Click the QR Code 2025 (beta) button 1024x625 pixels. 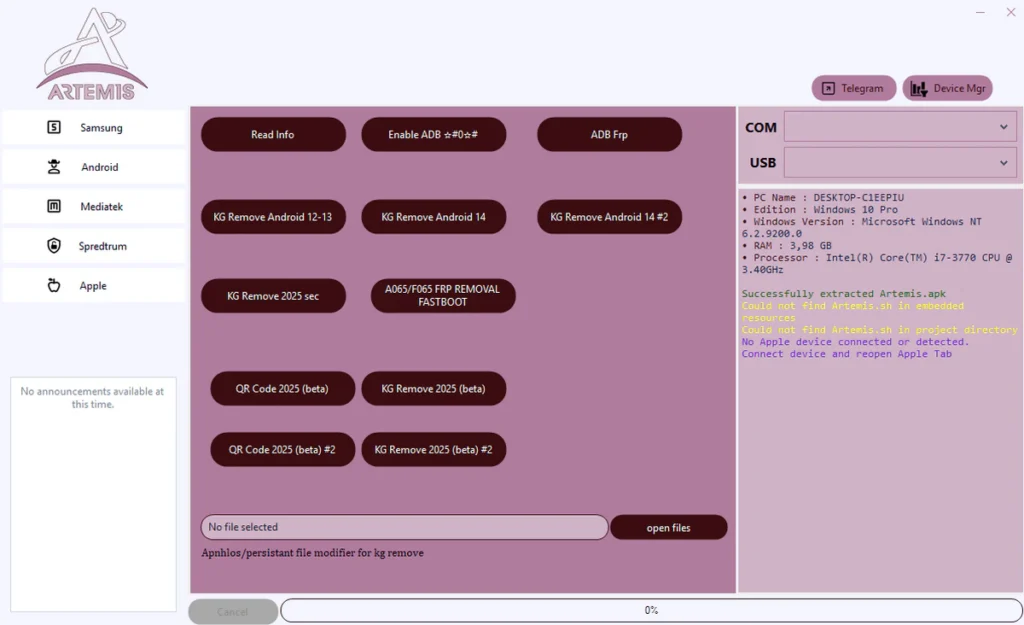click(x=282, y=389)
